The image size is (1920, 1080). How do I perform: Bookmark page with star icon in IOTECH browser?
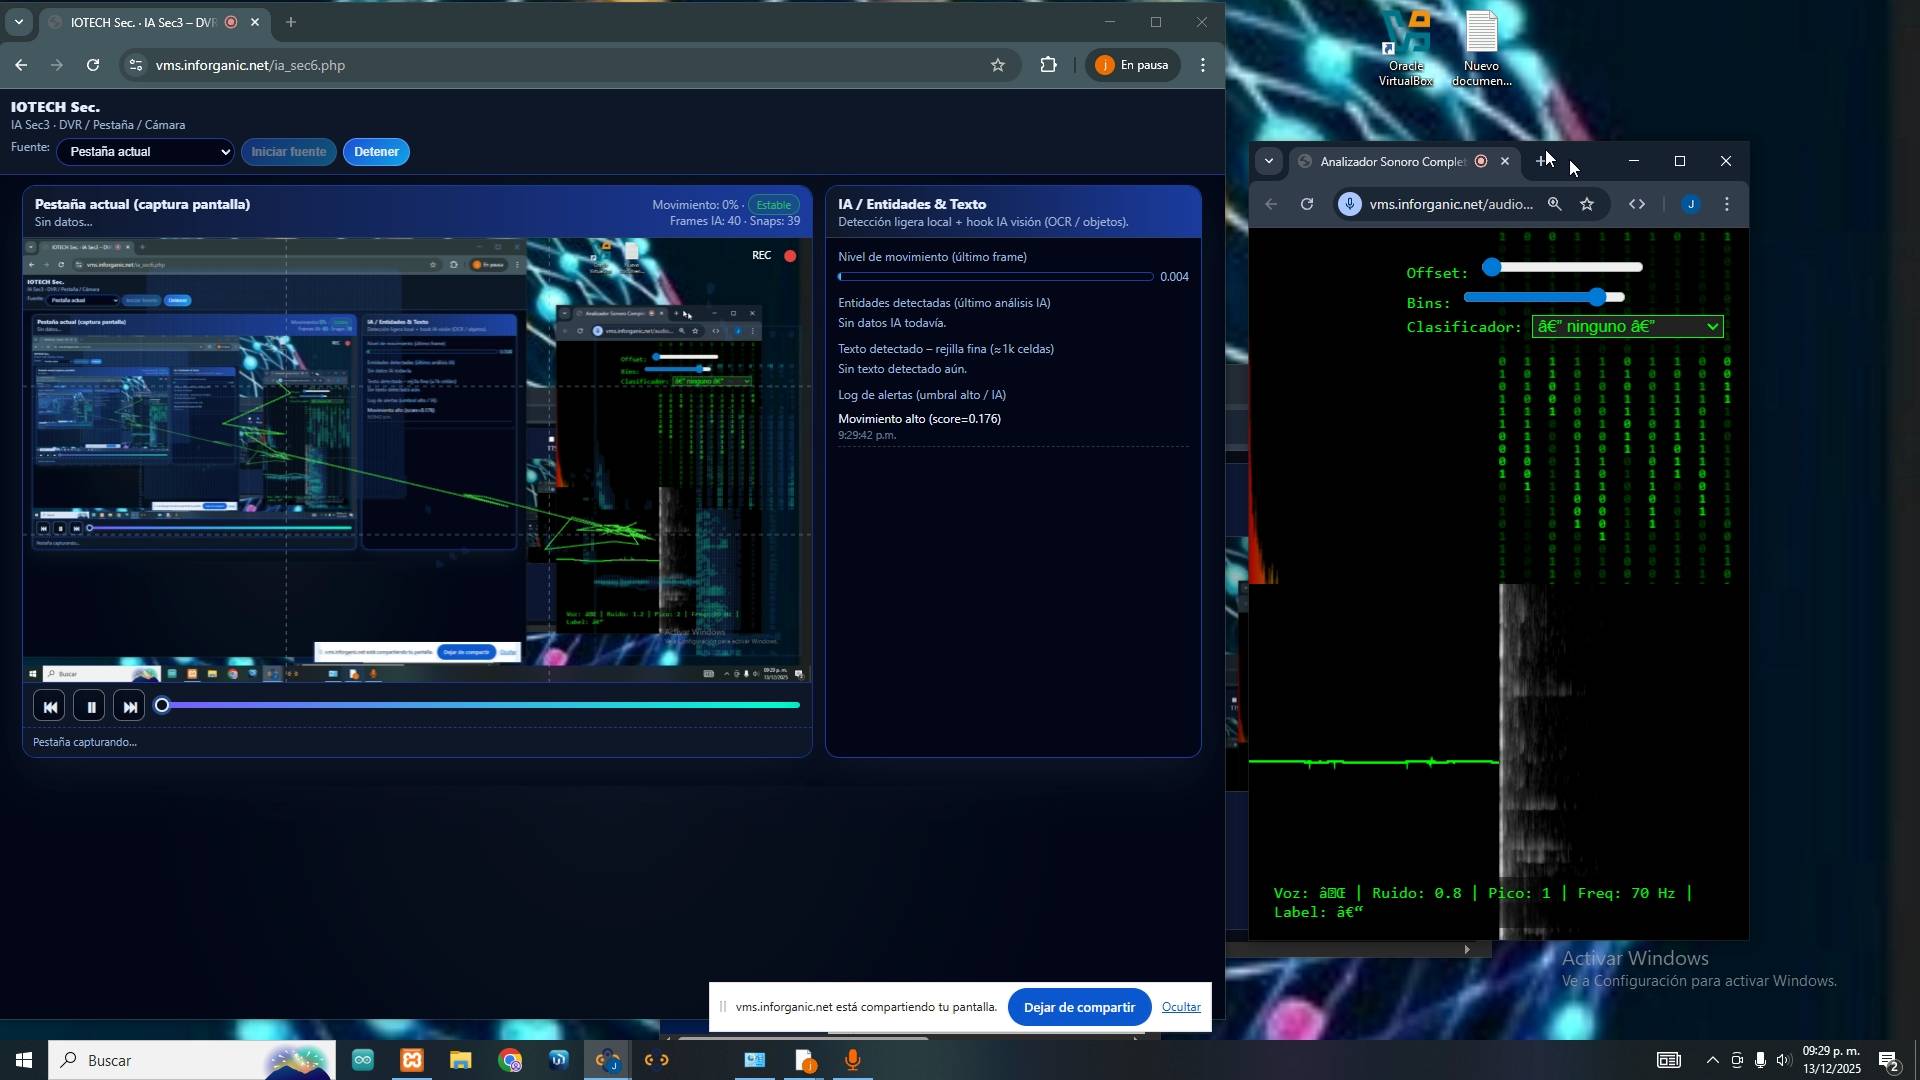coord(997,65)
